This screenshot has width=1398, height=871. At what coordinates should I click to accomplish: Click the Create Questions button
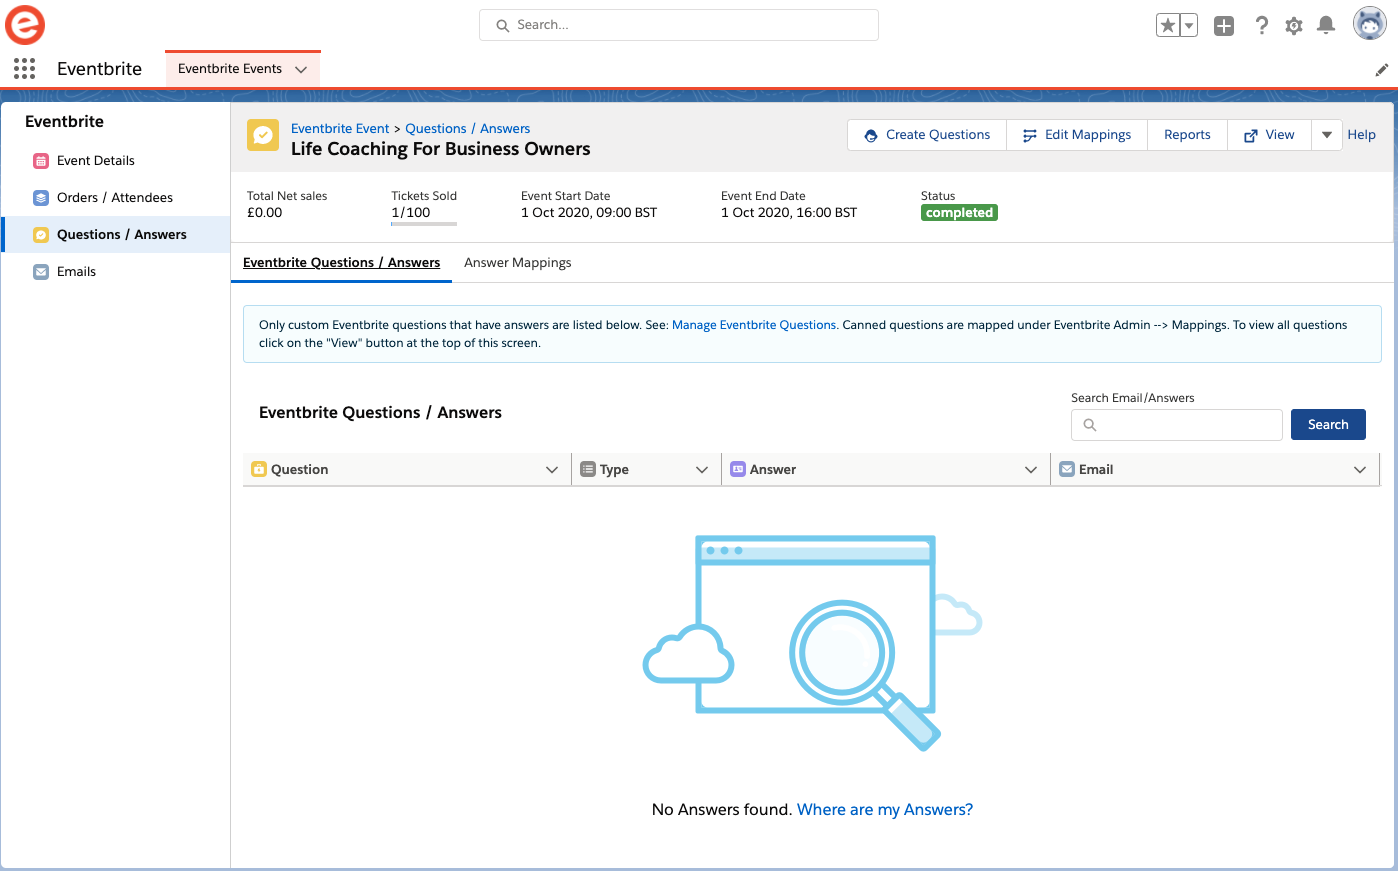[x=927, y=135]
